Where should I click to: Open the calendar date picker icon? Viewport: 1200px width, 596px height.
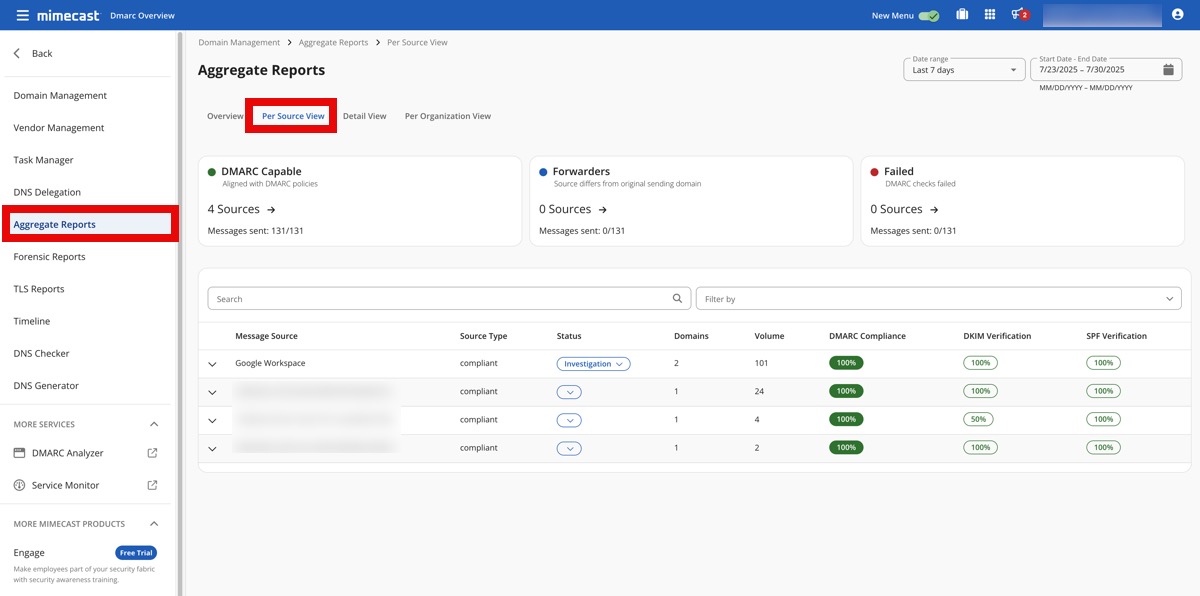(x=1168, y=70)
